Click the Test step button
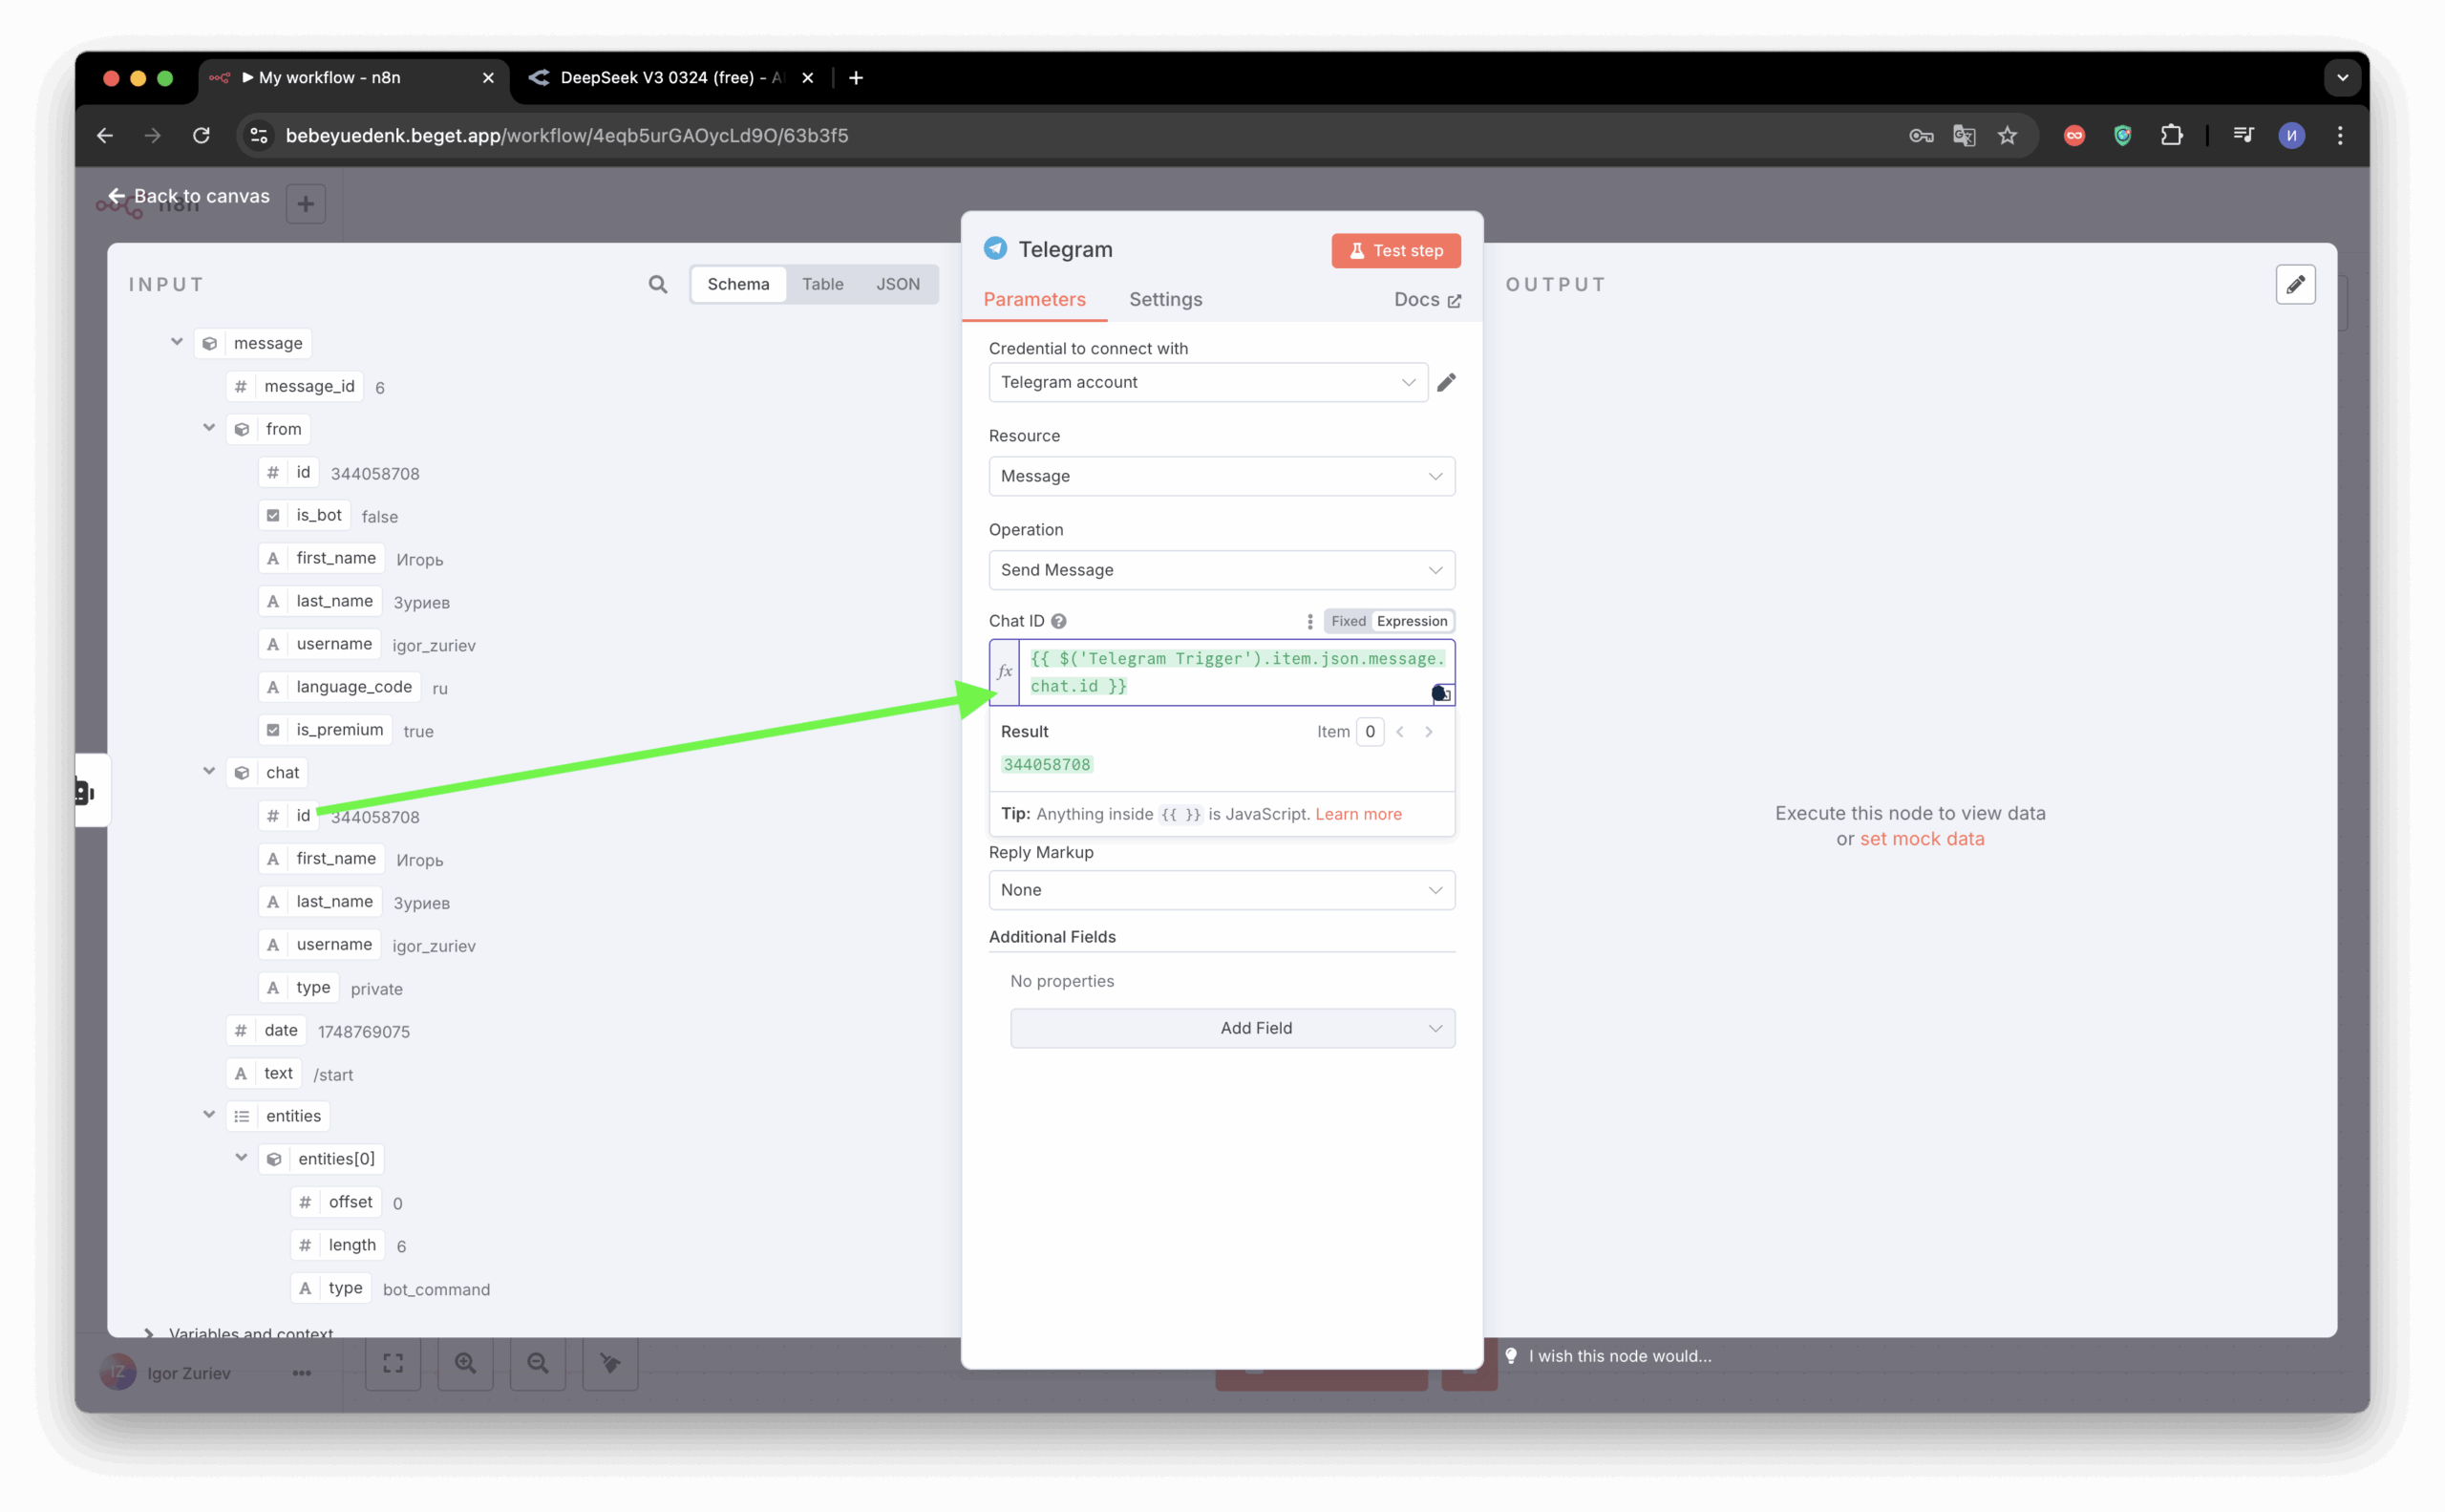This screenshot has width=2445, height=1512. [x=1395, y=251]
